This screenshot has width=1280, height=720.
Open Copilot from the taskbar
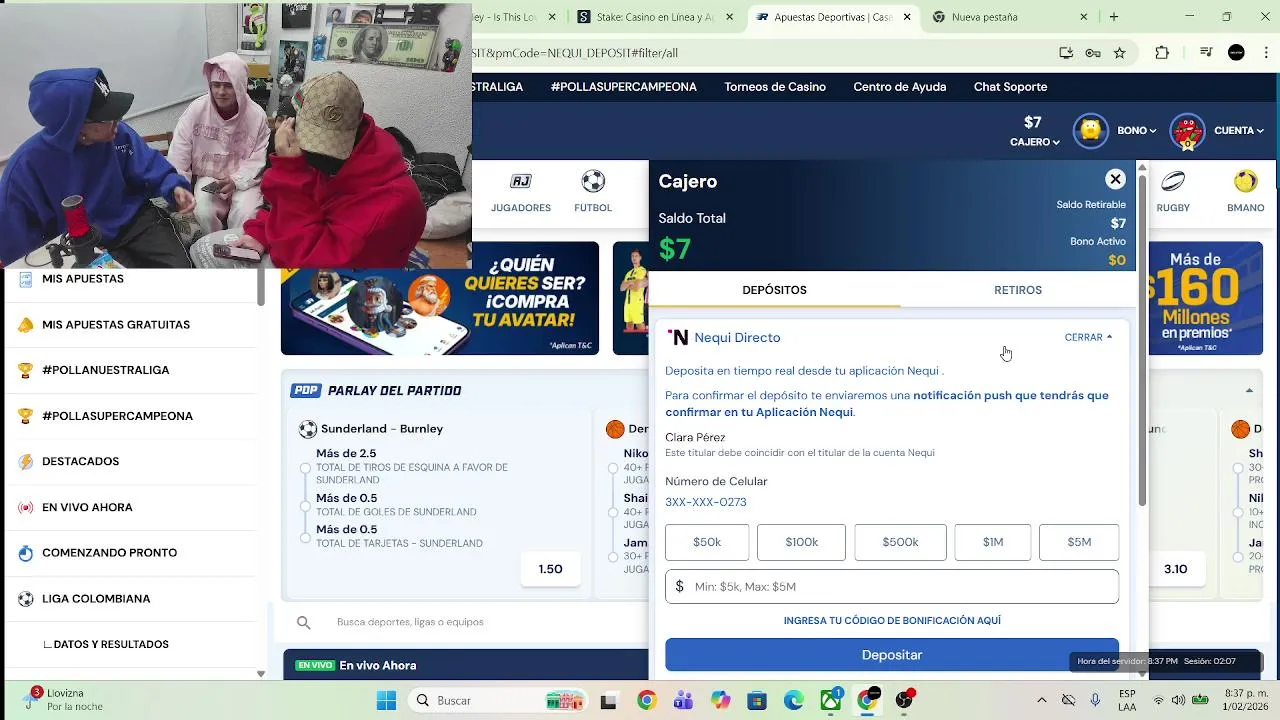coord(720,701)
